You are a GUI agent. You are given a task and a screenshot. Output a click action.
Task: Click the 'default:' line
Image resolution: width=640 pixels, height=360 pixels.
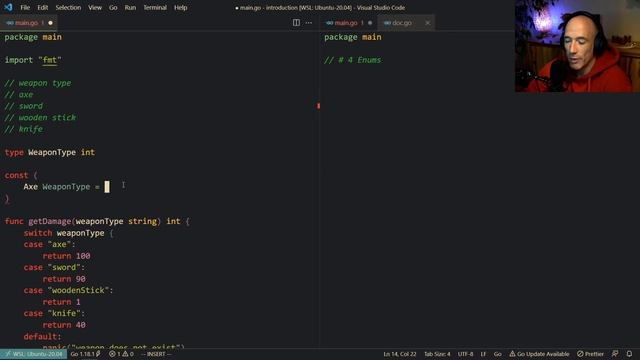click(42, 336)
